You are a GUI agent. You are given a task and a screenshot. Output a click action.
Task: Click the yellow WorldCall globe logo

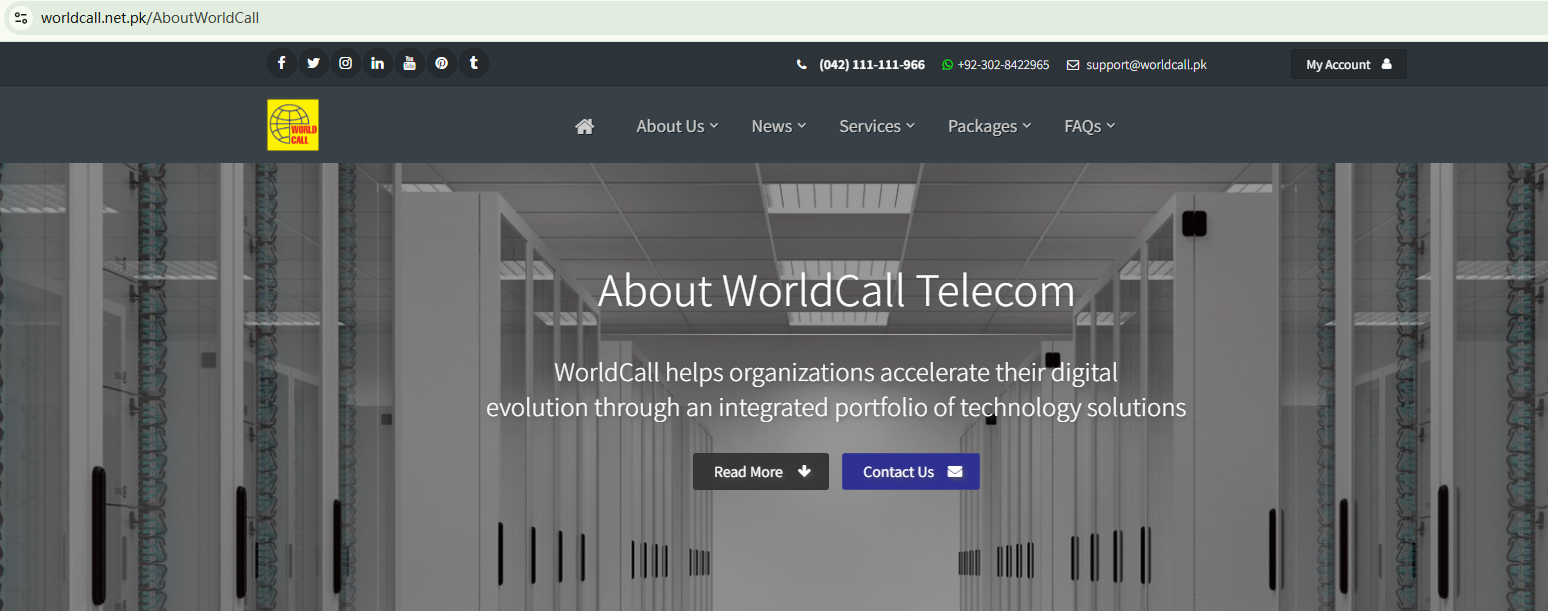click(x=293, y=125)
